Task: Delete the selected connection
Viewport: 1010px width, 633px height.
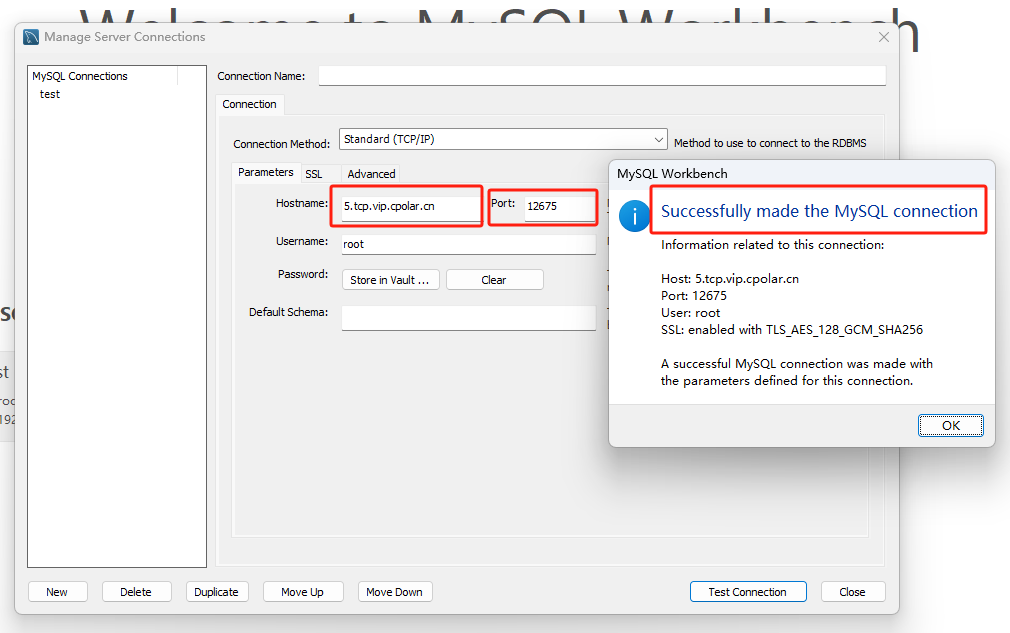Action: coord(137,592)
